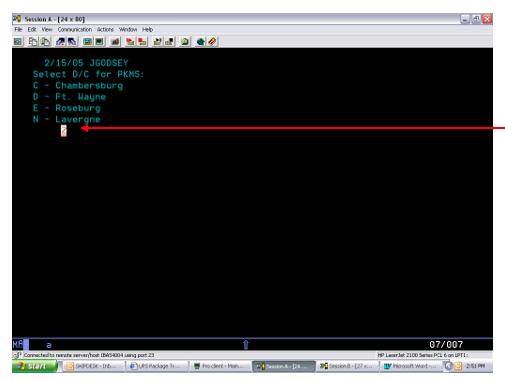Image resolution: width=505 pixels, height=380 pixels.
Task: Click the system tray mail icon
Action: tap(458, 366)
